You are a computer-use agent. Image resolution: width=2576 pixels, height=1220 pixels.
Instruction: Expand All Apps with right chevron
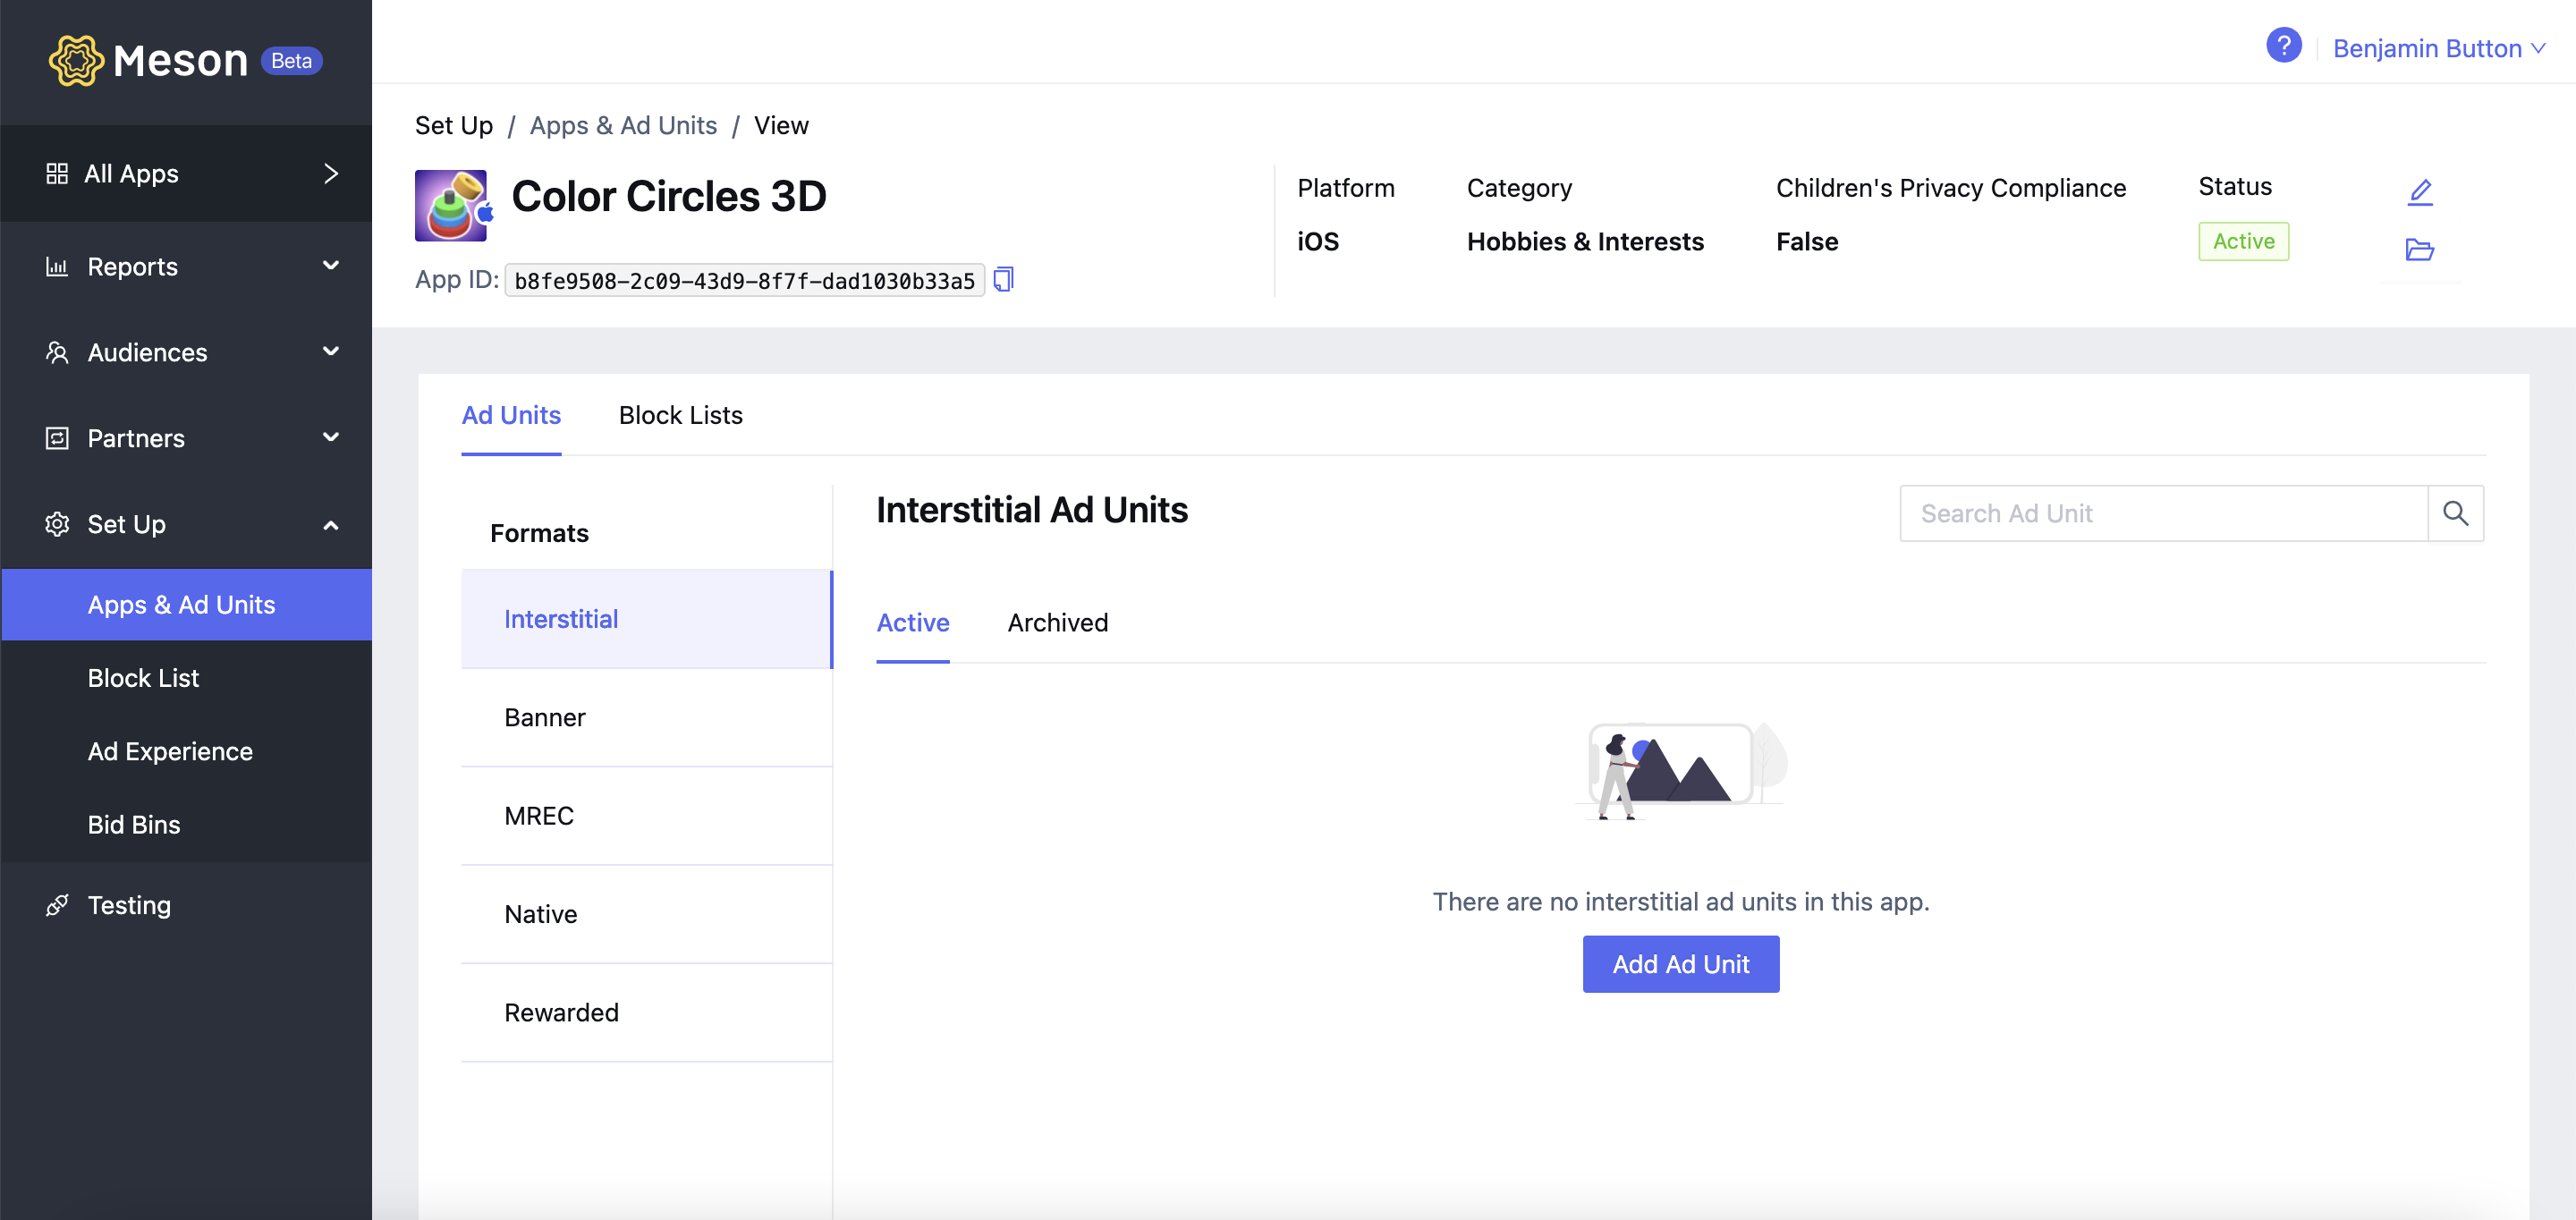(x=331, y=174)
